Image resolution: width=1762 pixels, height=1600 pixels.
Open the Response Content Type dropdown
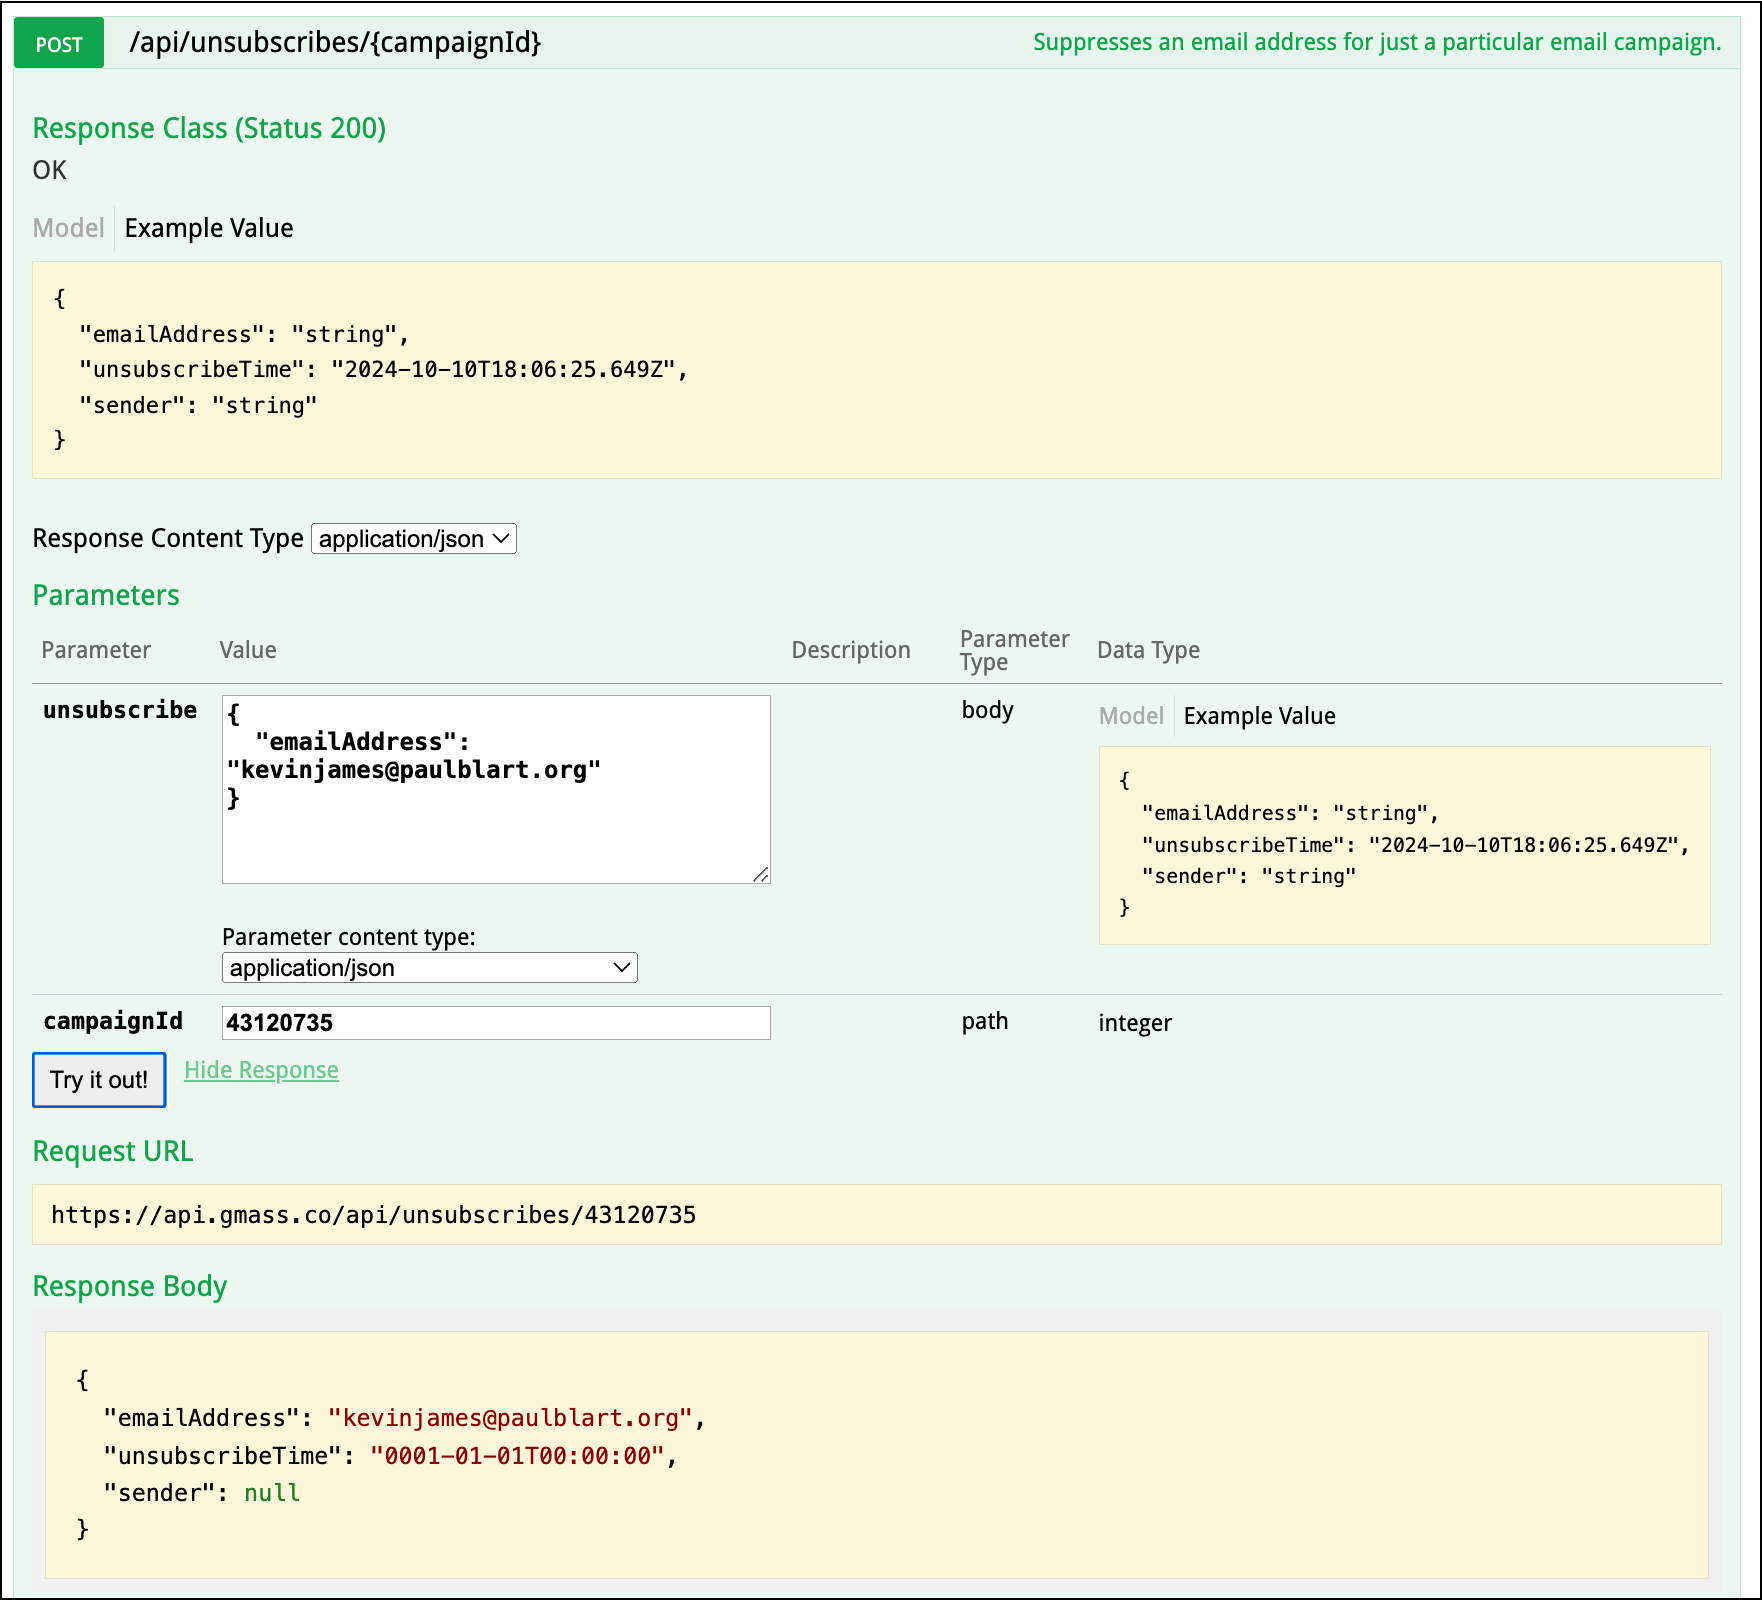(414, 539)
